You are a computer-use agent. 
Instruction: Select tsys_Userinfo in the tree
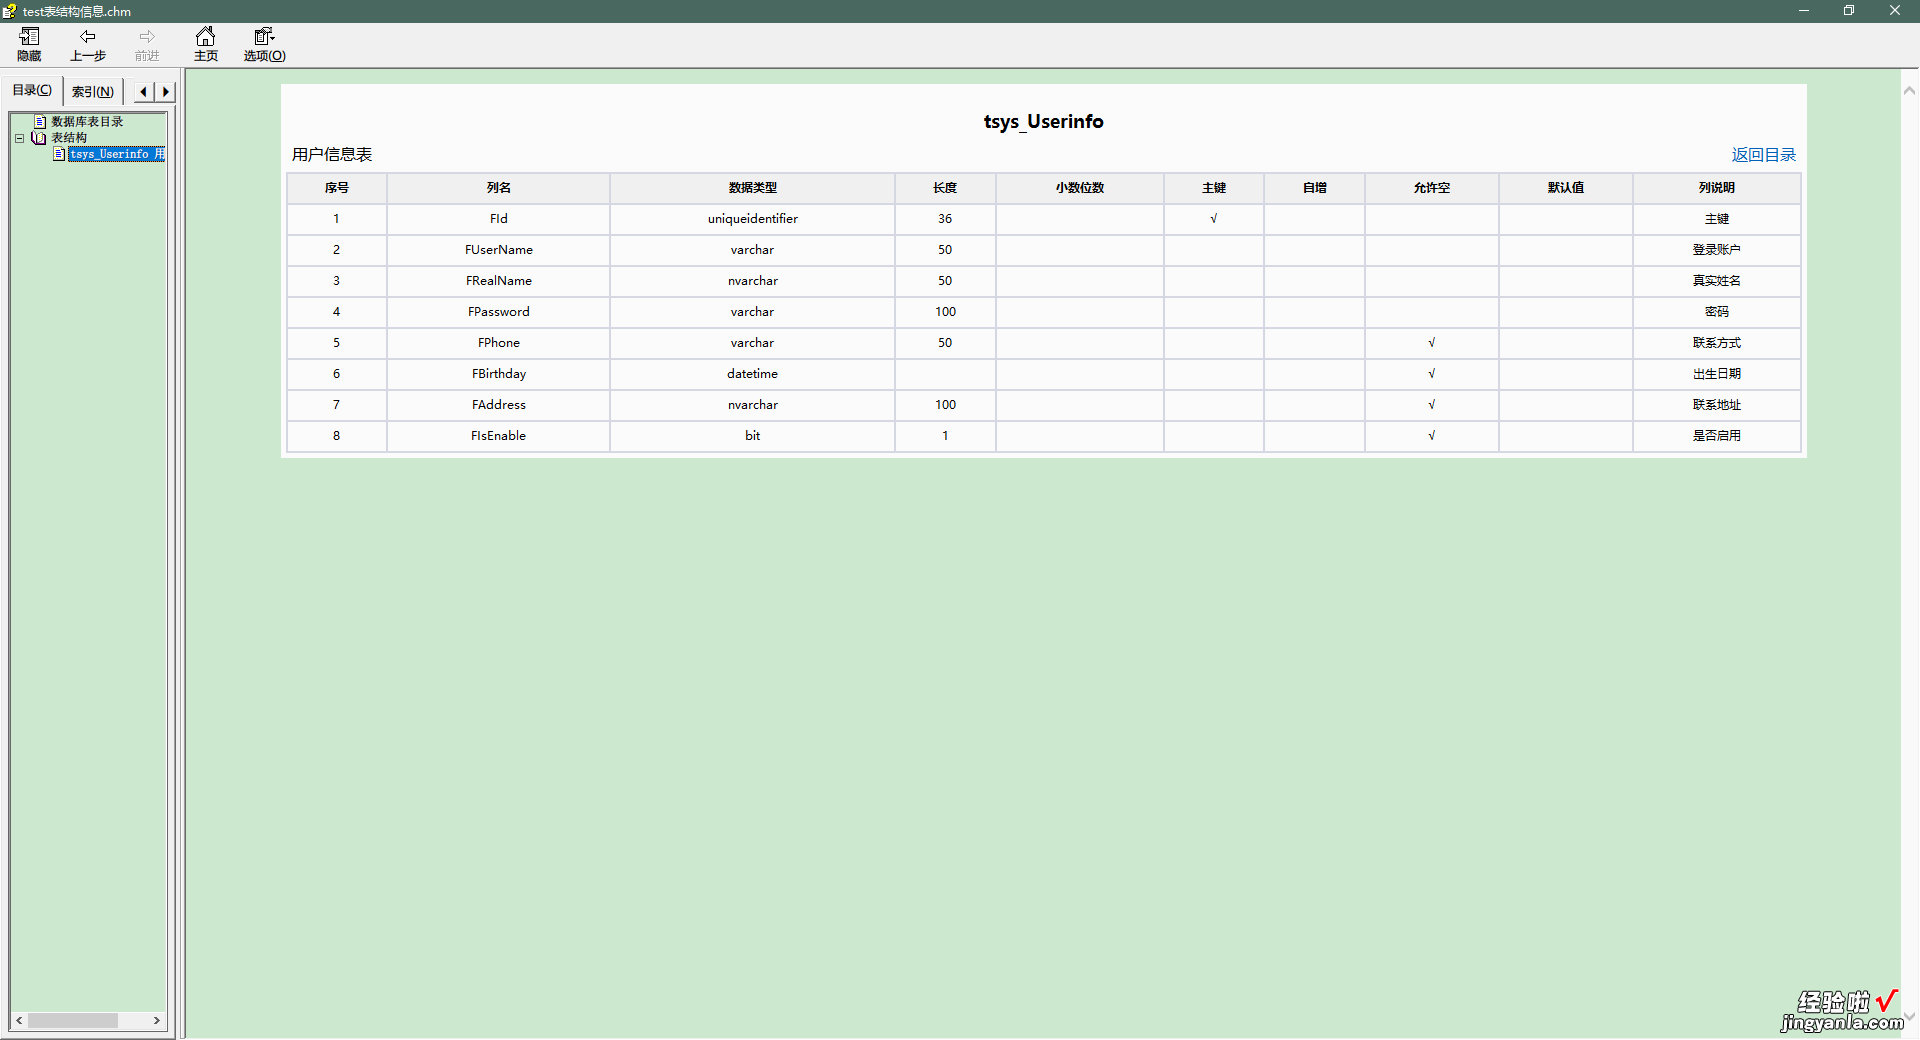pyautogui.click(x=116, y=153)
